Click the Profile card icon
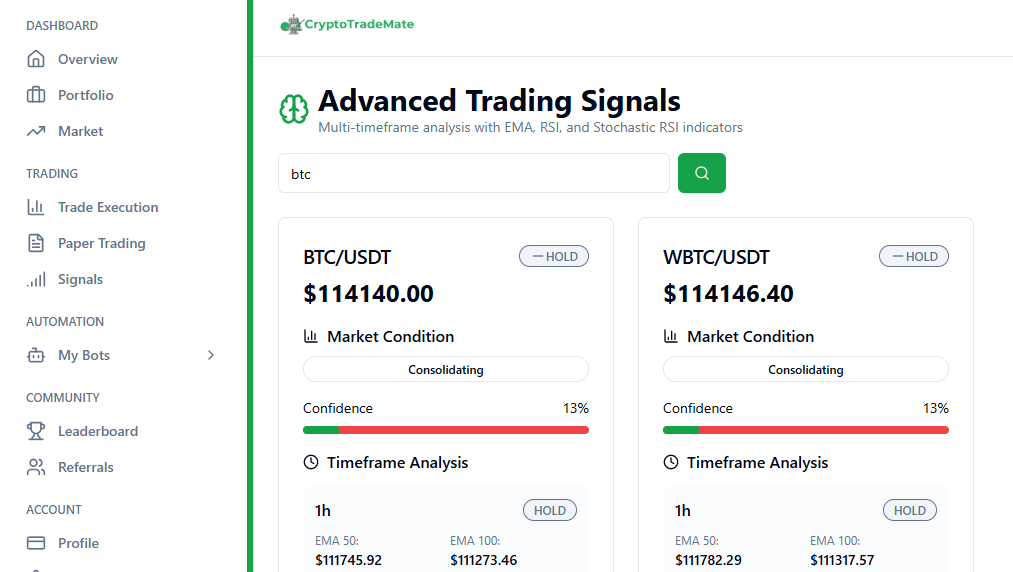1013x572 pixels. click(36, 543)
